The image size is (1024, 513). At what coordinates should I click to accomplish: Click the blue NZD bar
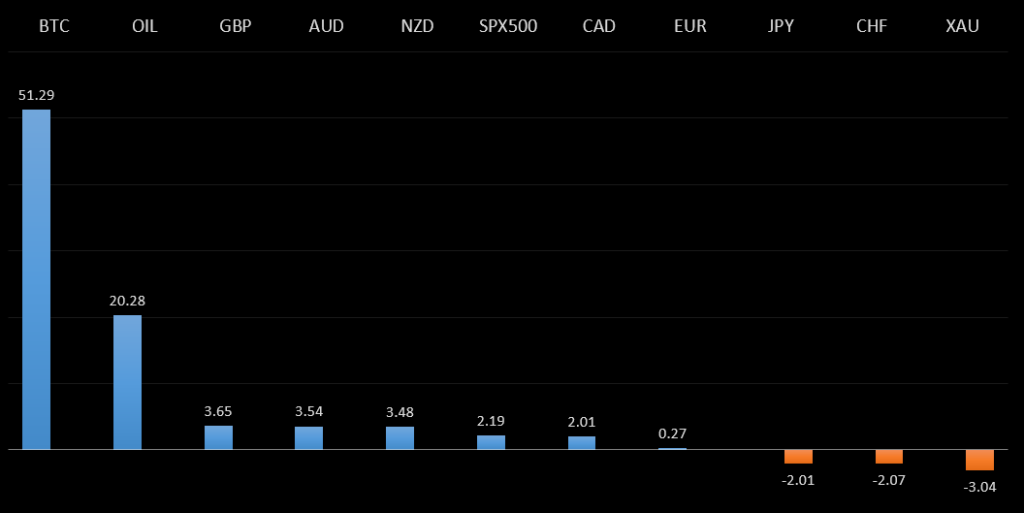400,438
